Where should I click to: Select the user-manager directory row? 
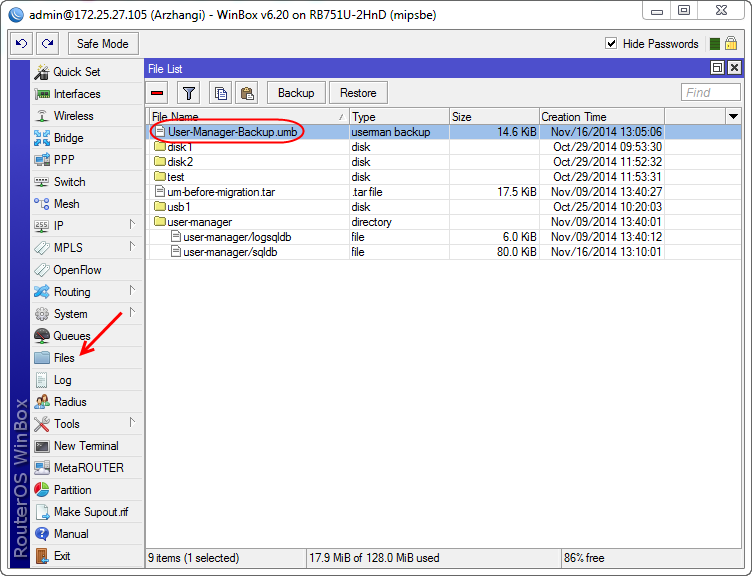(x=444, y=222)
